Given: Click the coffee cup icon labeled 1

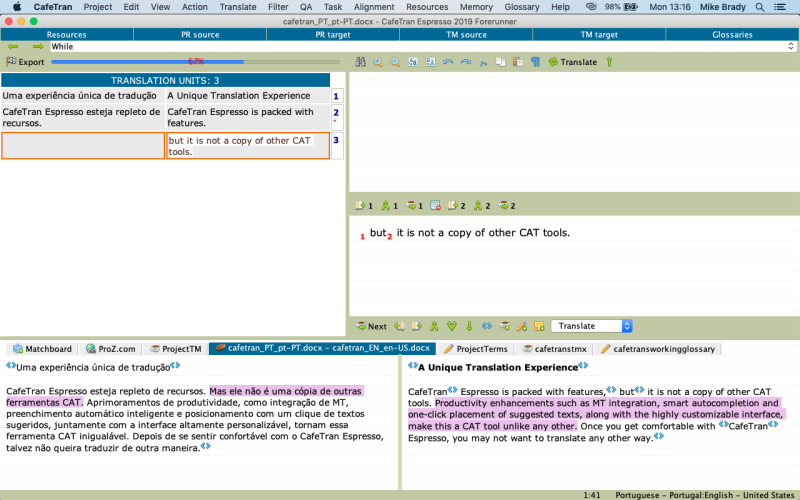Looking at the screenshot, I should [414, 206].
